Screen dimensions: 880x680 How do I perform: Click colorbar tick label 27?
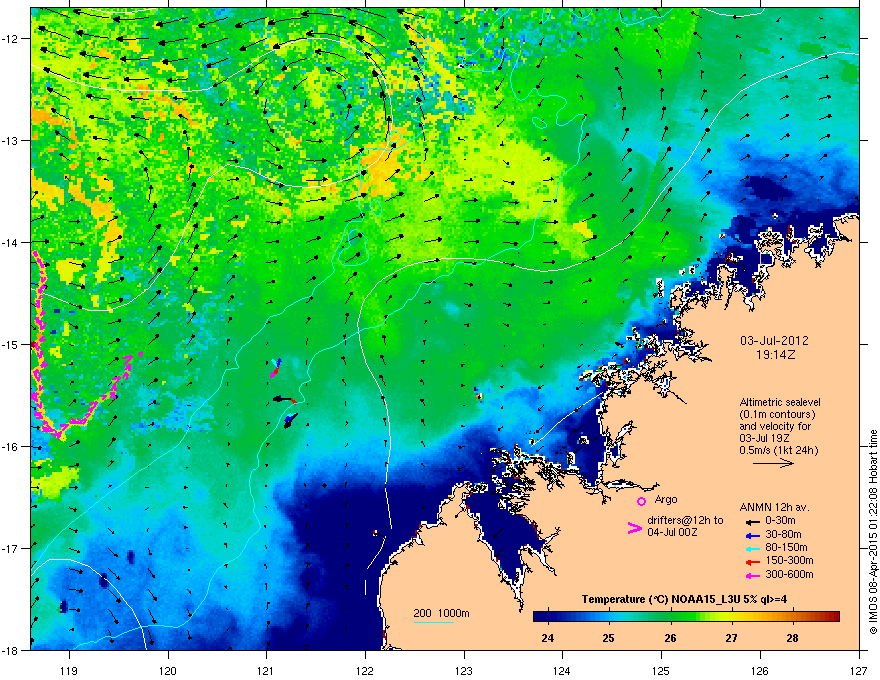731,638
